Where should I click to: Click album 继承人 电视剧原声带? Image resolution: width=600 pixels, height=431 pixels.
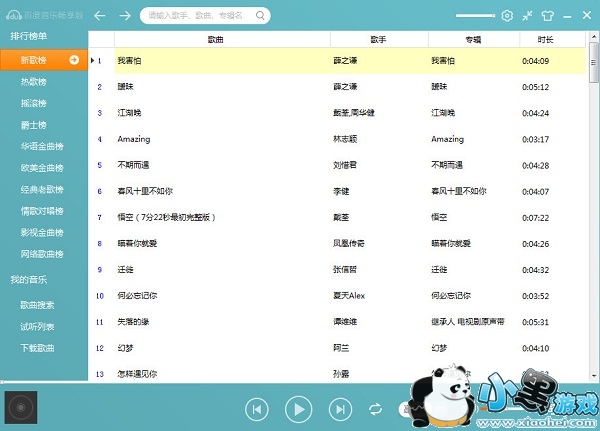click(468, 322)
